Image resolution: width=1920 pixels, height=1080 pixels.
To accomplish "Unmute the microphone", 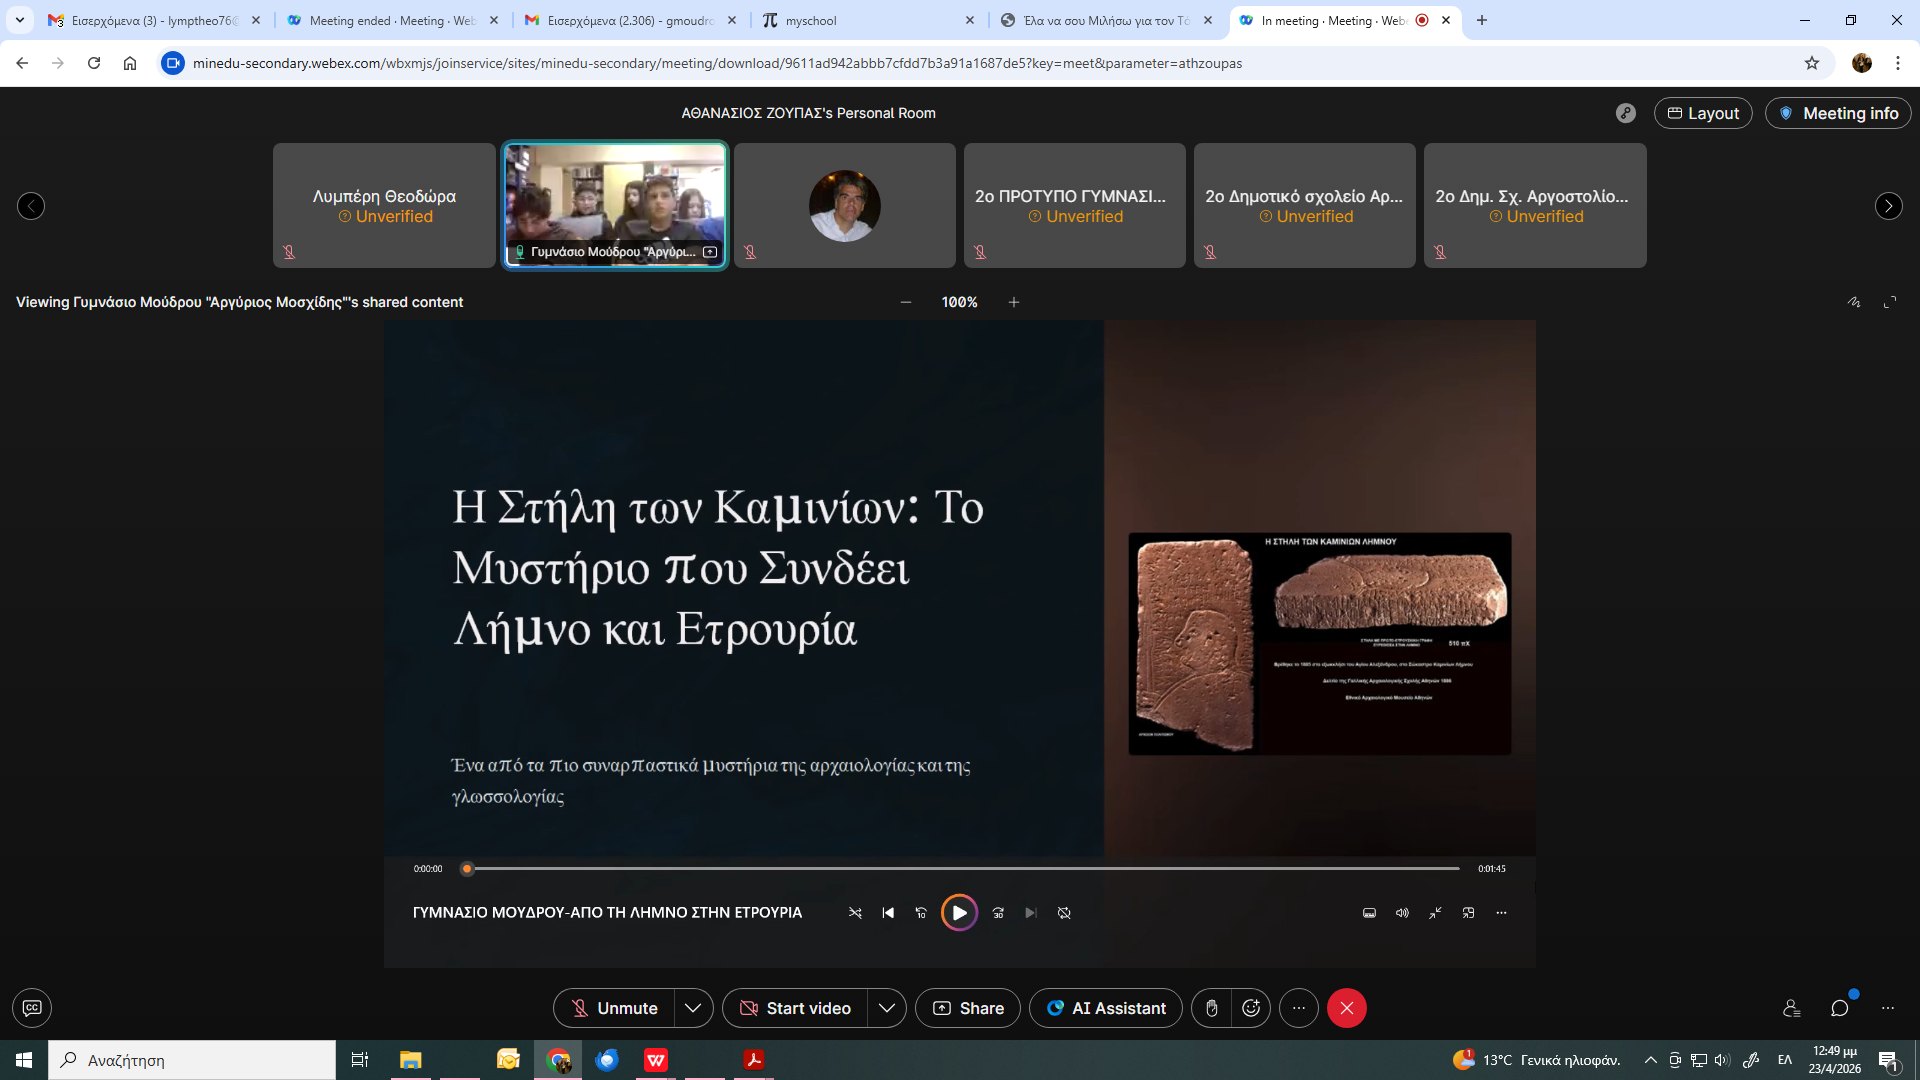I will (614, 1008).
